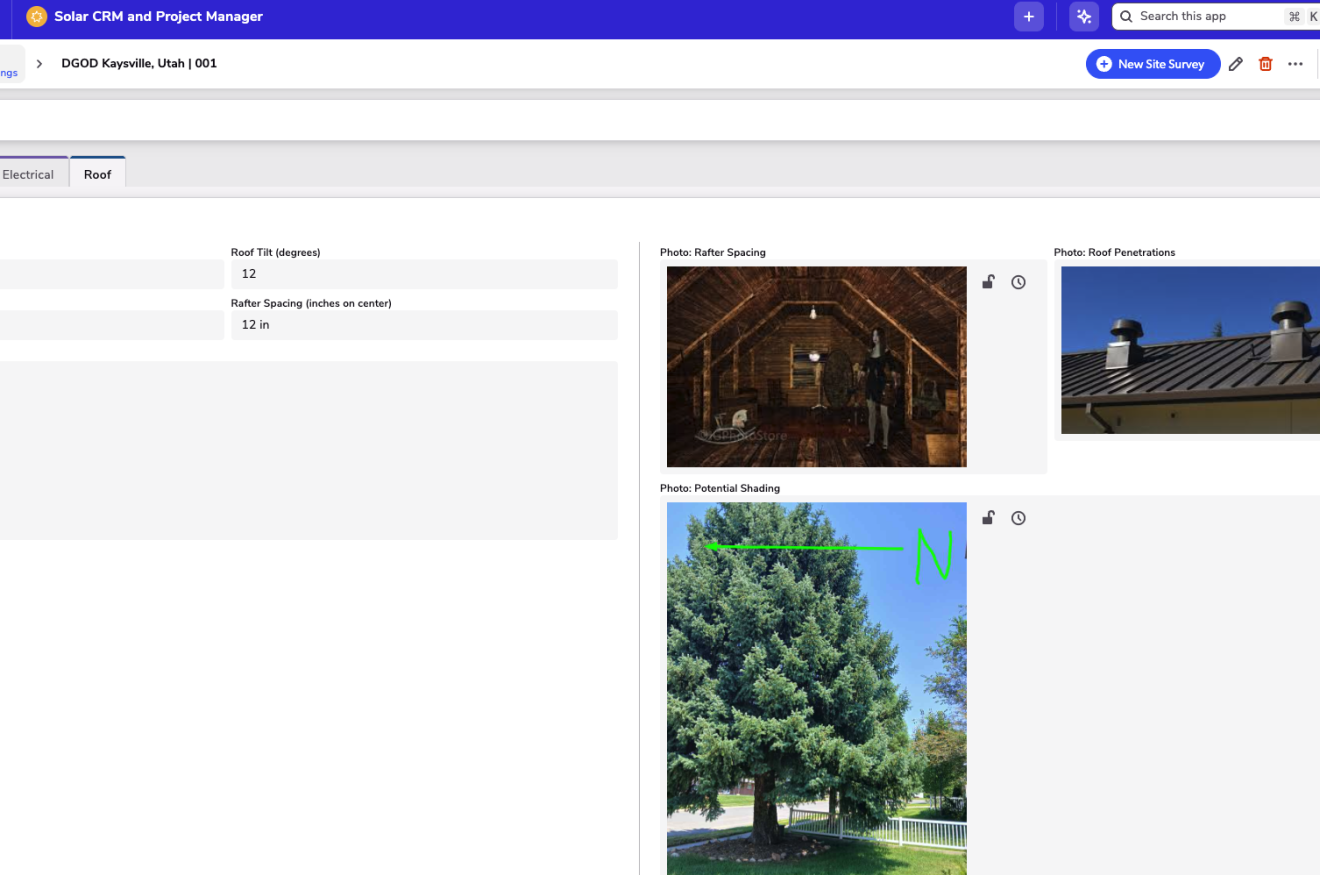The height and width of the screenshot is (875, 1320).
Task: Toggle lock on Rafter Spacing photo
Action: [x=988, y=282]
